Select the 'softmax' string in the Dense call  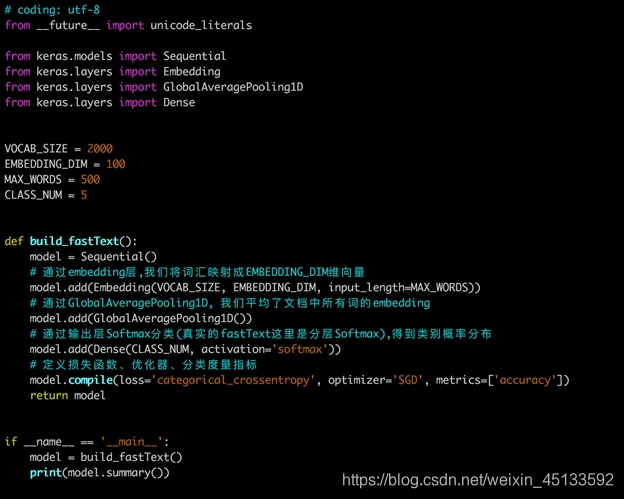[300, 349]
